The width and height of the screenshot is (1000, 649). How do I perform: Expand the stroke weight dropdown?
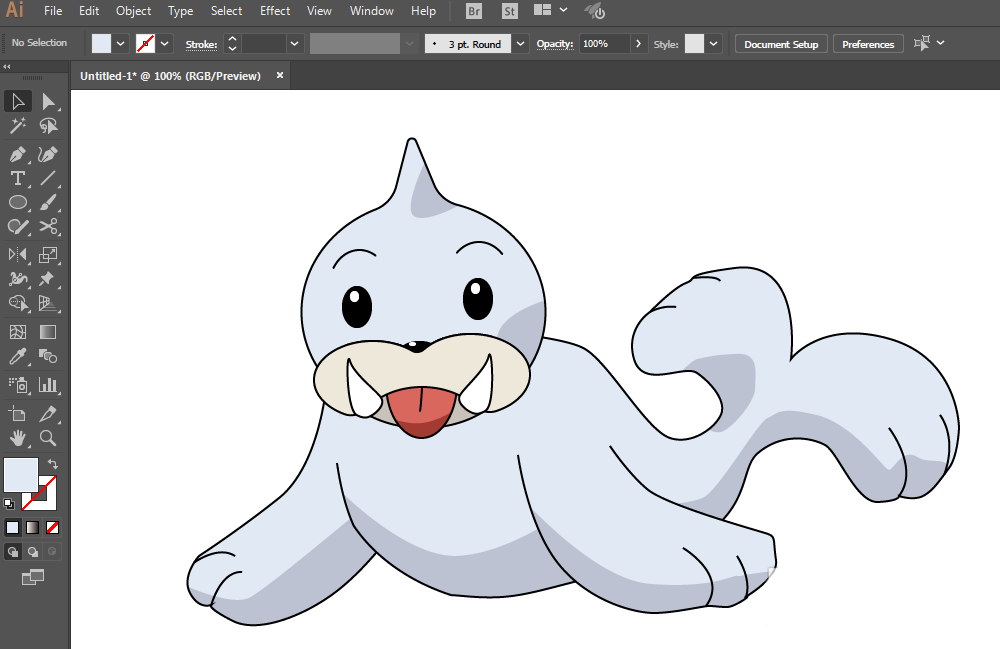[x=294, y=44]
